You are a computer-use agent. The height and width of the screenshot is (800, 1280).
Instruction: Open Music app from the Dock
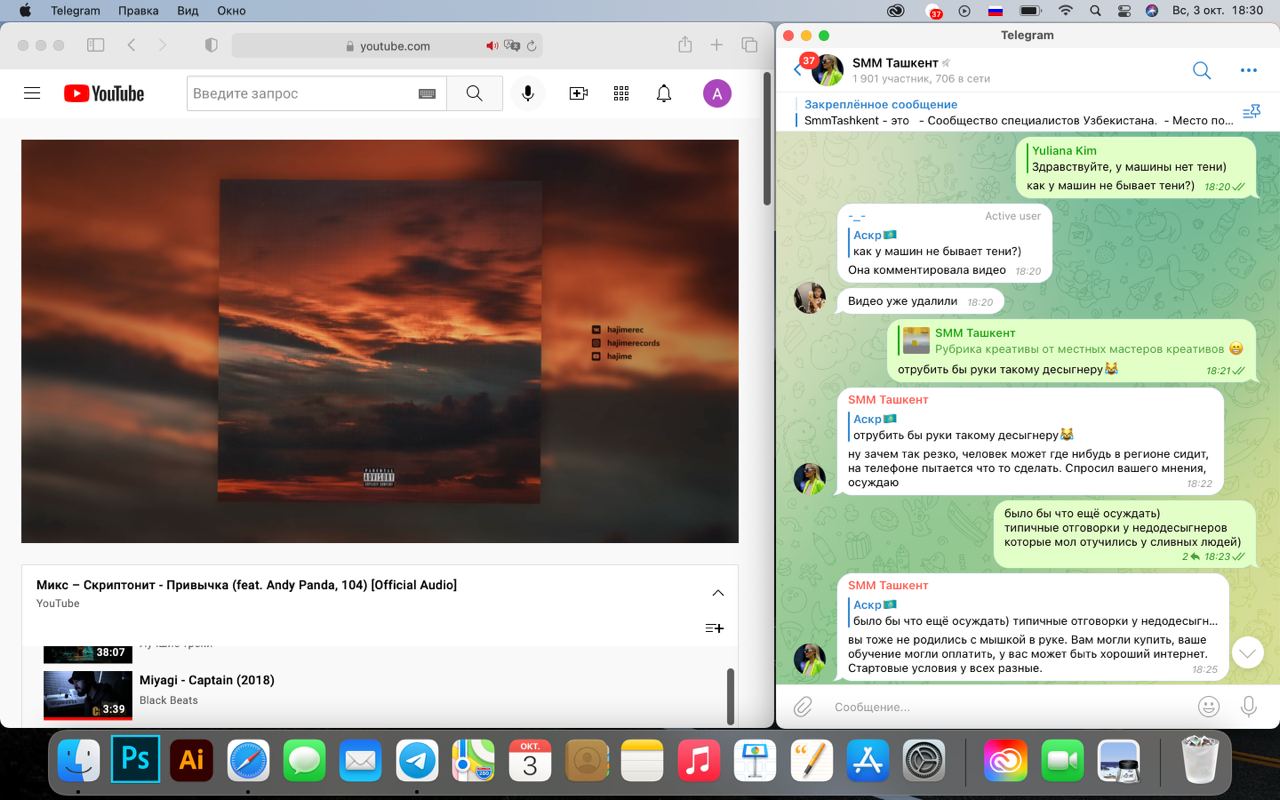698,761
